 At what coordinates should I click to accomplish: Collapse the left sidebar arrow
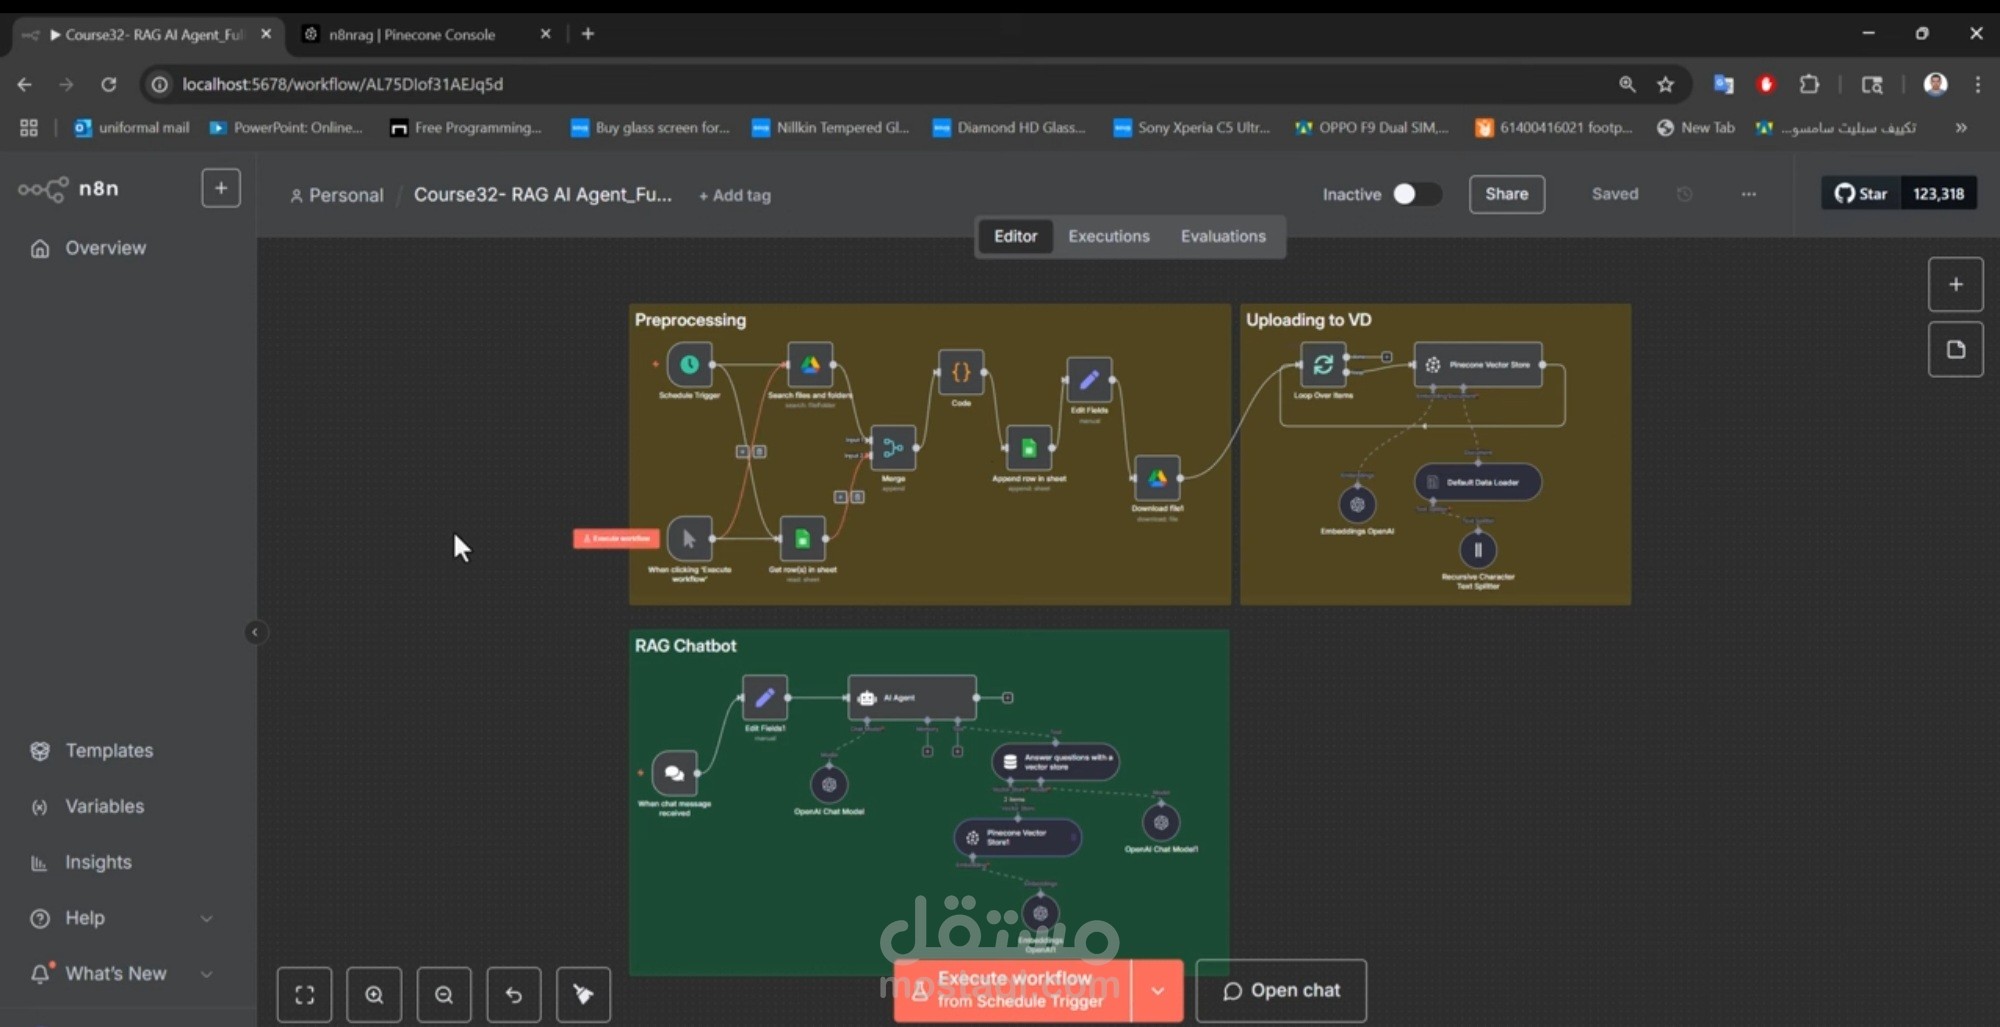click(x=255, y=632)
